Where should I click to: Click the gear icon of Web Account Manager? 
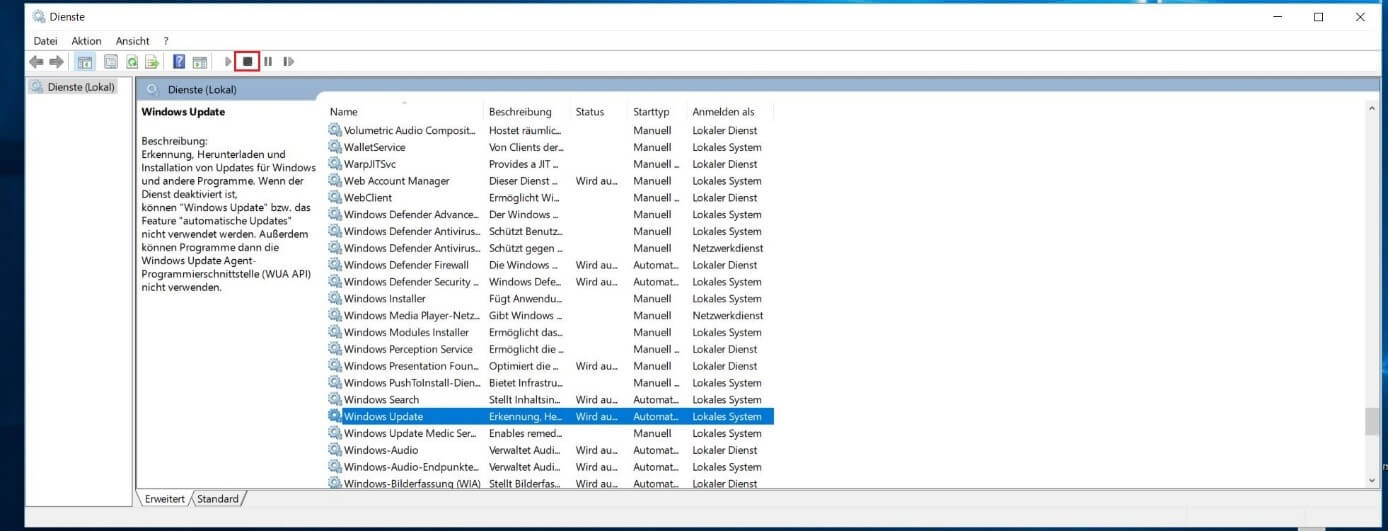pyautogui.click(x=335, y=181)
